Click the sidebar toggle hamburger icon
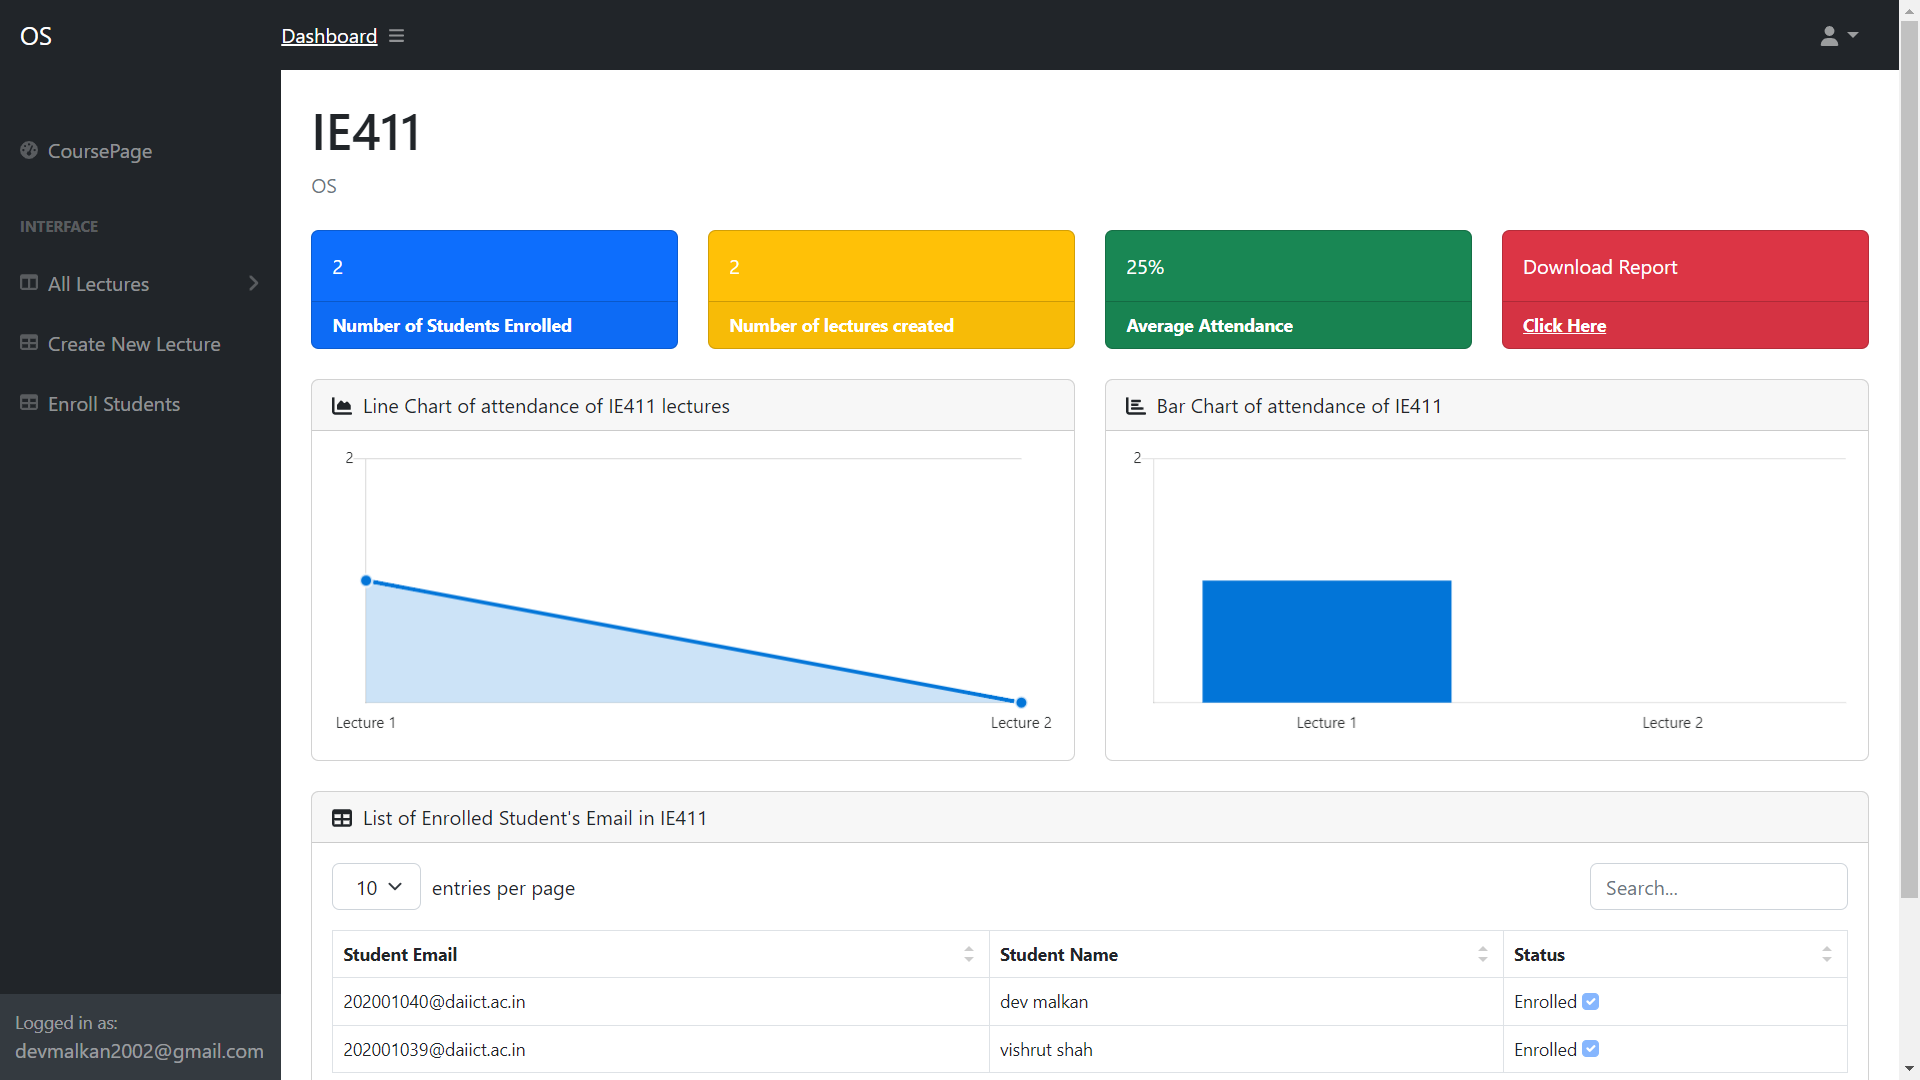1920x1080 pixels. (396, 35)
